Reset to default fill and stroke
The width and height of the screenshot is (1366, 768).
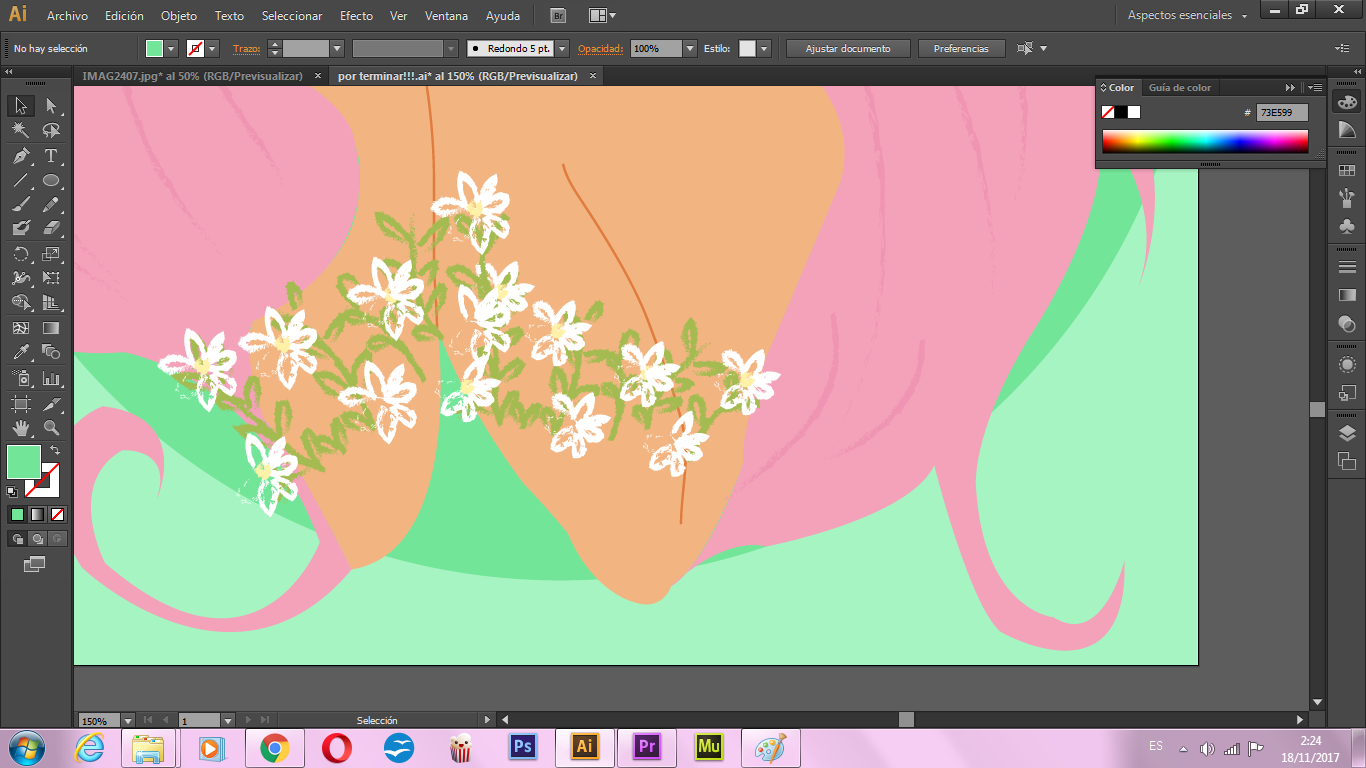coord(12,491)
